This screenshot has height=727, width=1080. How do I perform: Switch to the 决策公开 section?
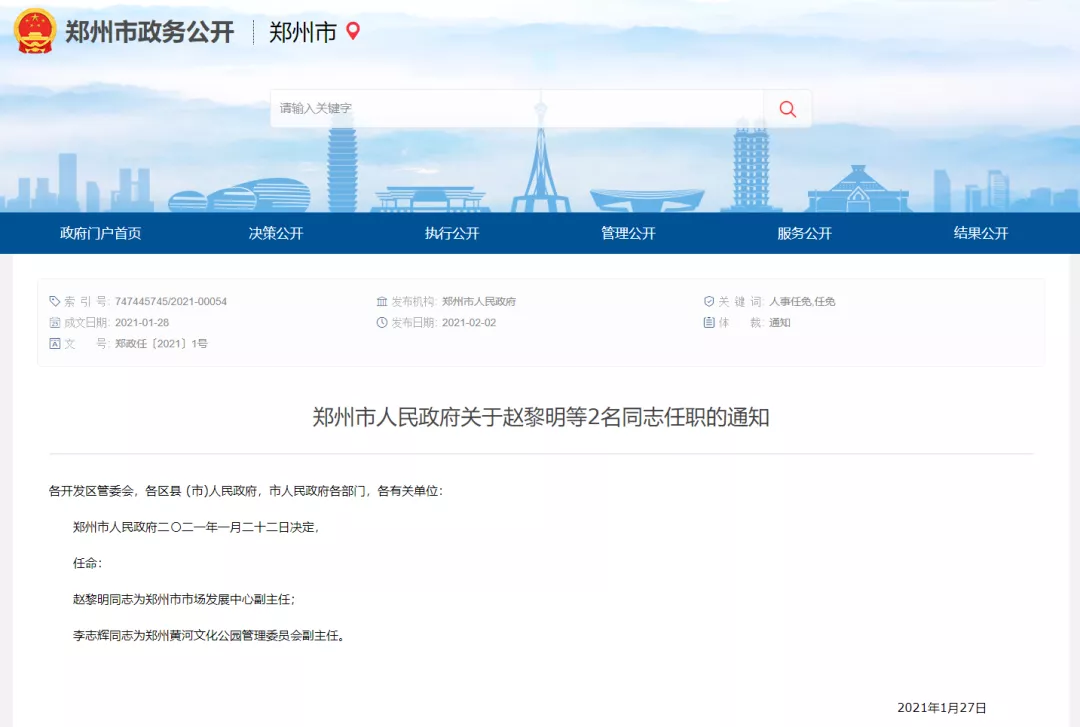276,234
